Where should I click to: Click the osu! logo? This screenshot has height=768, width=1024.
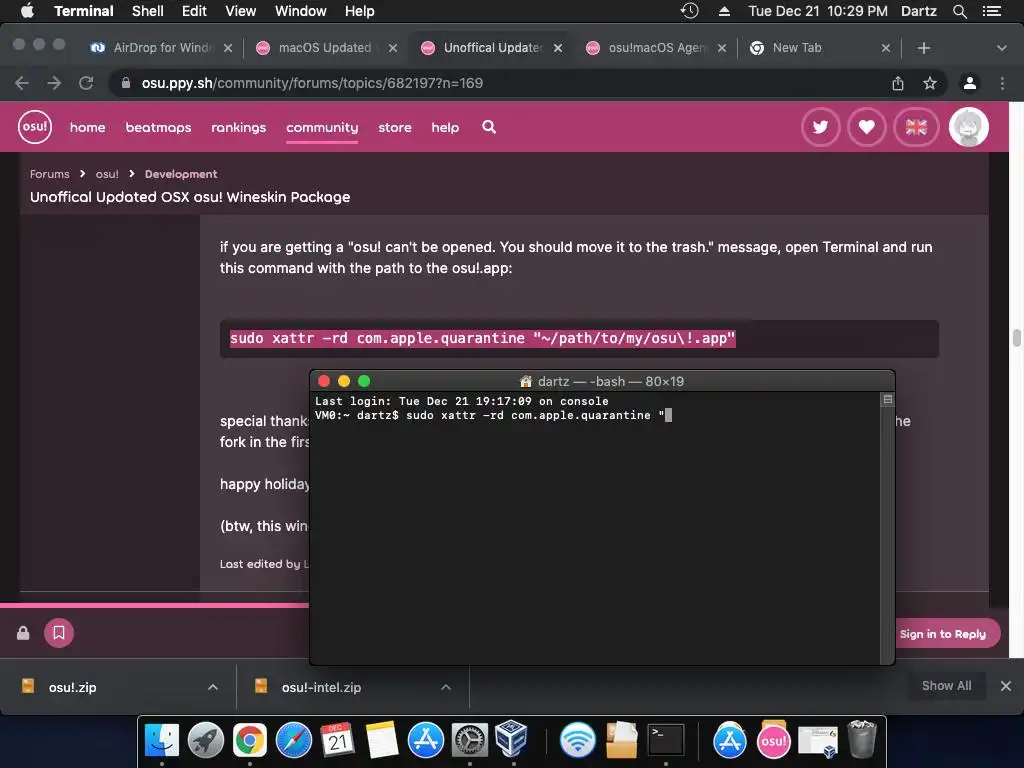(35, 127)
